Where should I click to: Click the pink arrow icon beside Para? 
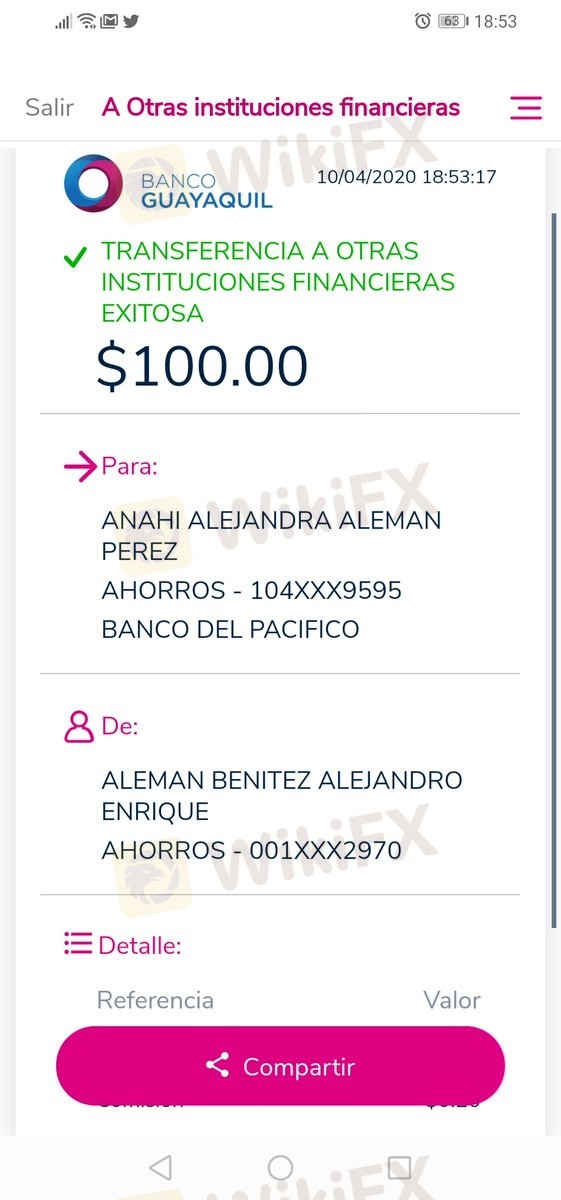click(79, 467)
